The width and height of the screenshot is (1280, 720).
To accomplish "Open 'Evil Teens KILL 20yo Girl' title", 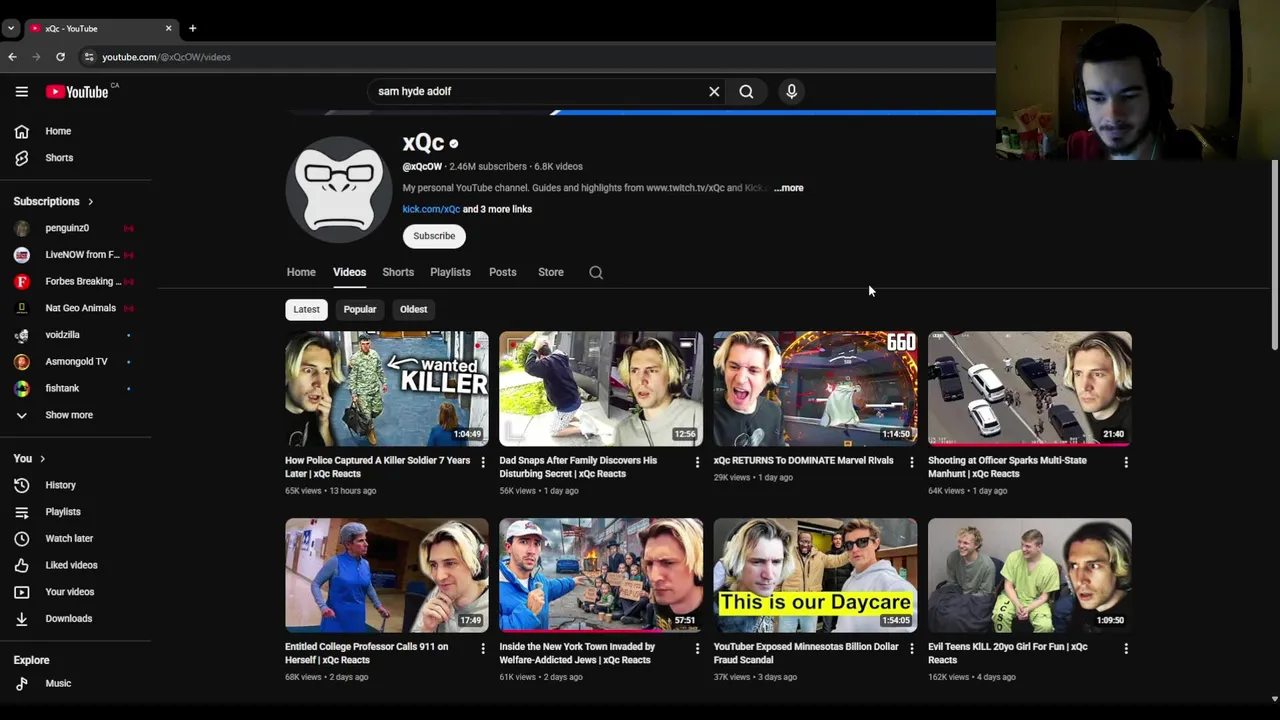I will point(1007,653).
